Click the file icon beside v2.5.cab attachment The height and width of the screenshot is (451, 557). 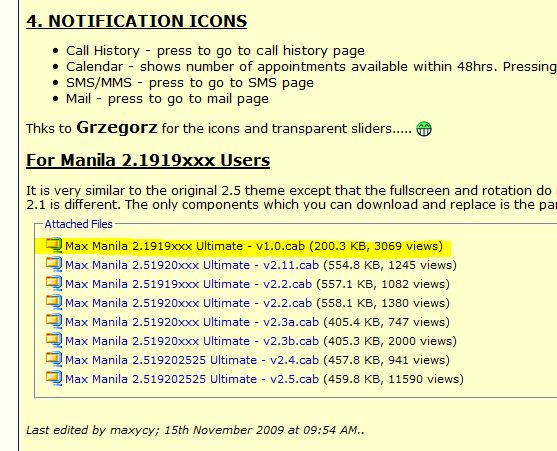[54, 378]
